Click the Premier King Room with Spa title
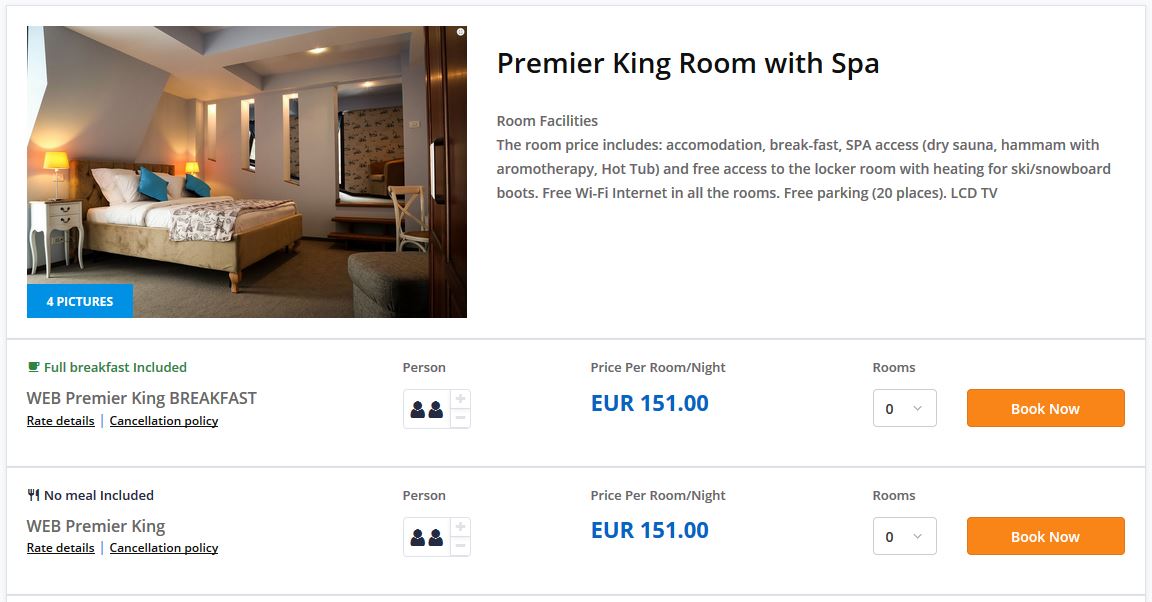Image resolution: width=1152 pixels, height=602 pixels. (x=688, y=64)
